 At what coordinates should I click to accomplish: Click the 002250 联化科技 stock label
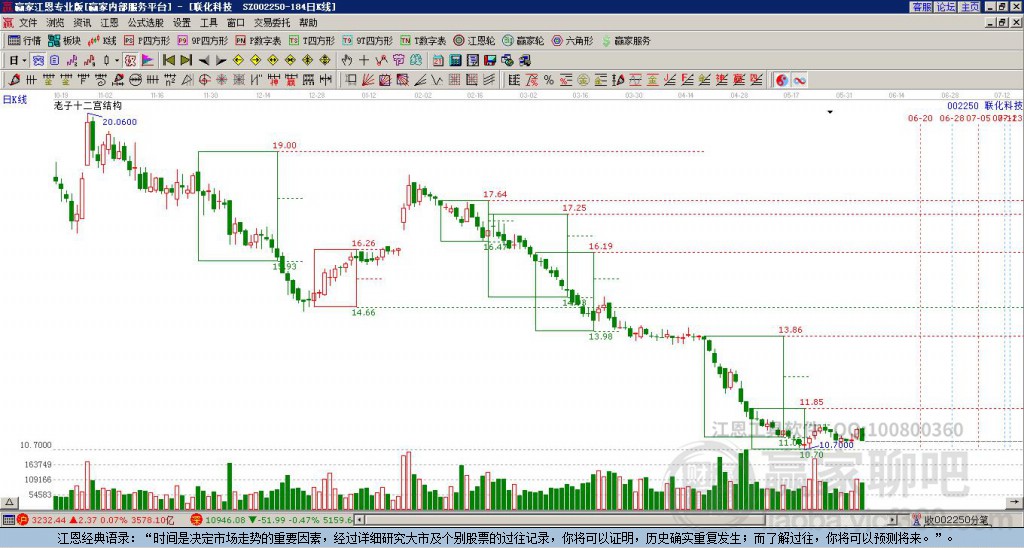click(x=984, y=105)
